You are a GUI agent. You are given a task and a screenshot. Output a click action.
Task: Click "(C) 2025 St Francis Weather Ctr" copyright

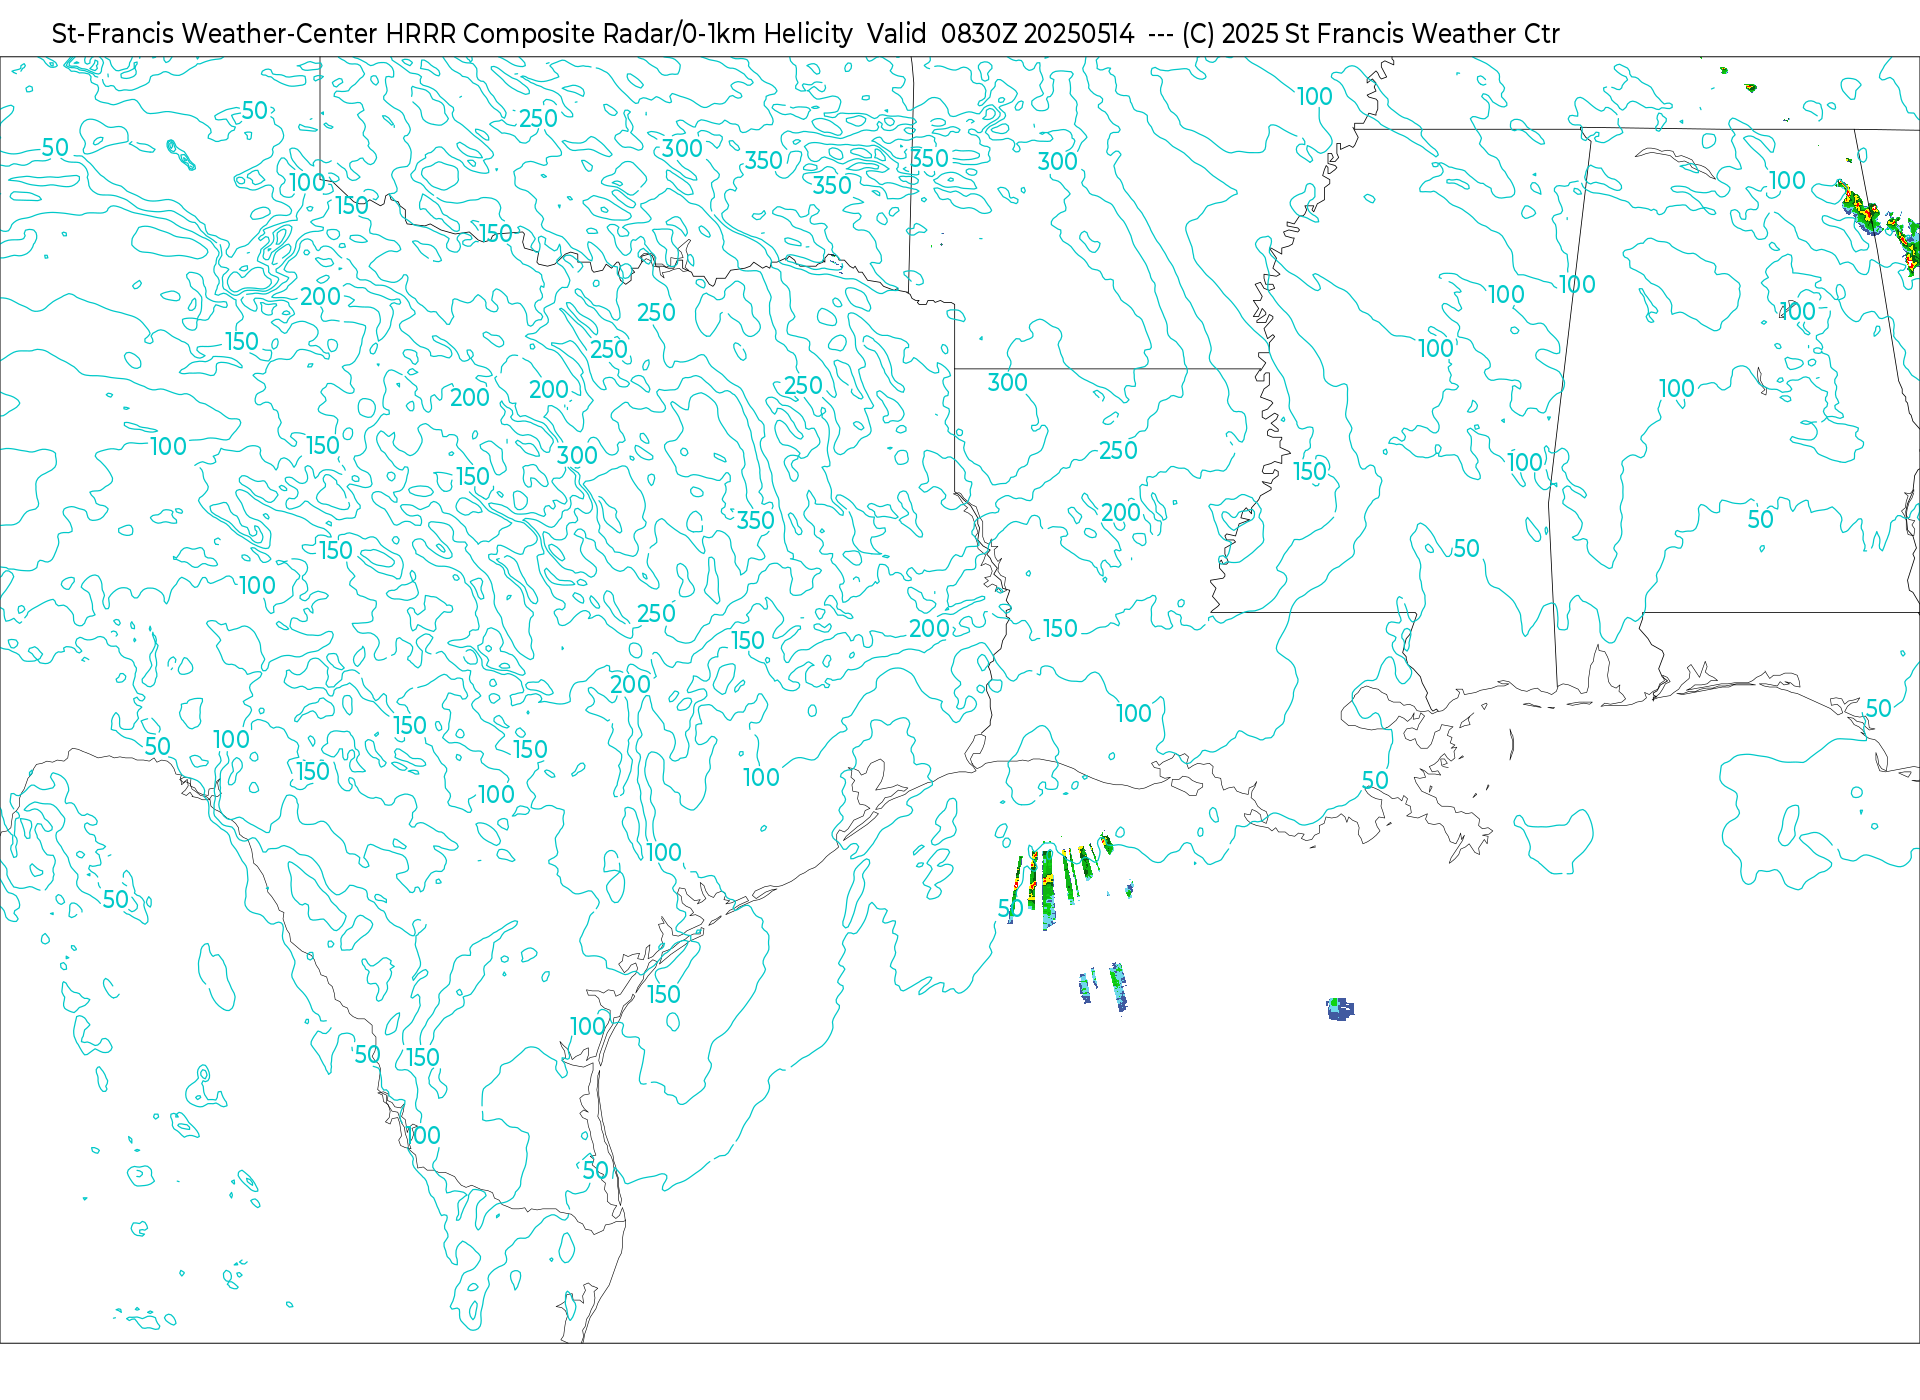pyautogui.click(x=1370, y=34)
